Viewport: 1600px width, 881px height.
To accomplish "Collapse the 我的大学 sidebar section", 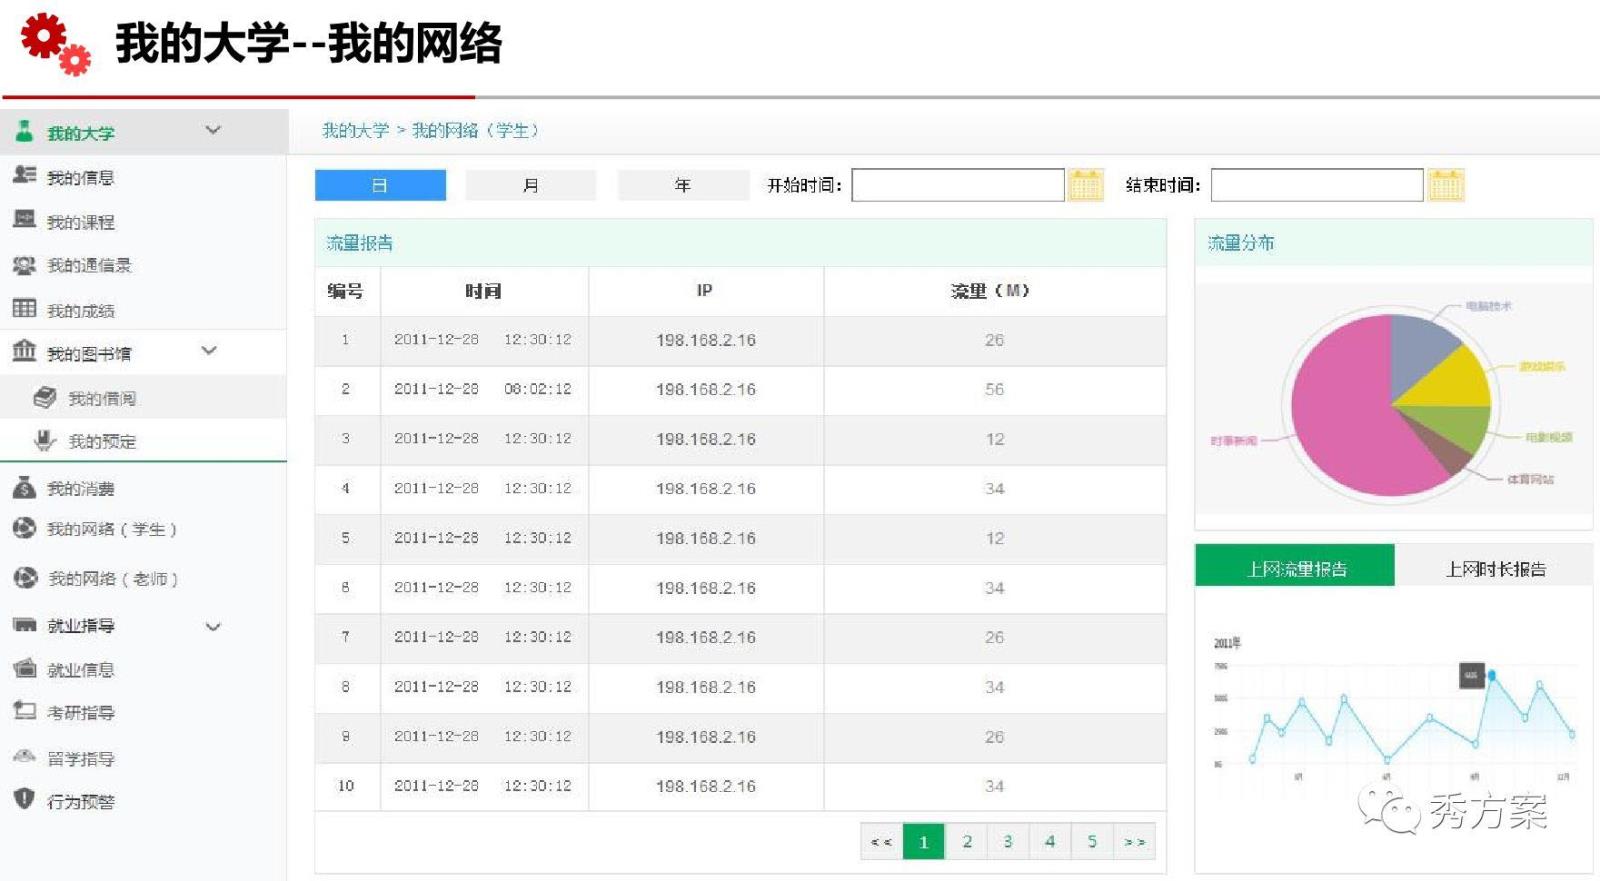I will click(x=213, y=130).
